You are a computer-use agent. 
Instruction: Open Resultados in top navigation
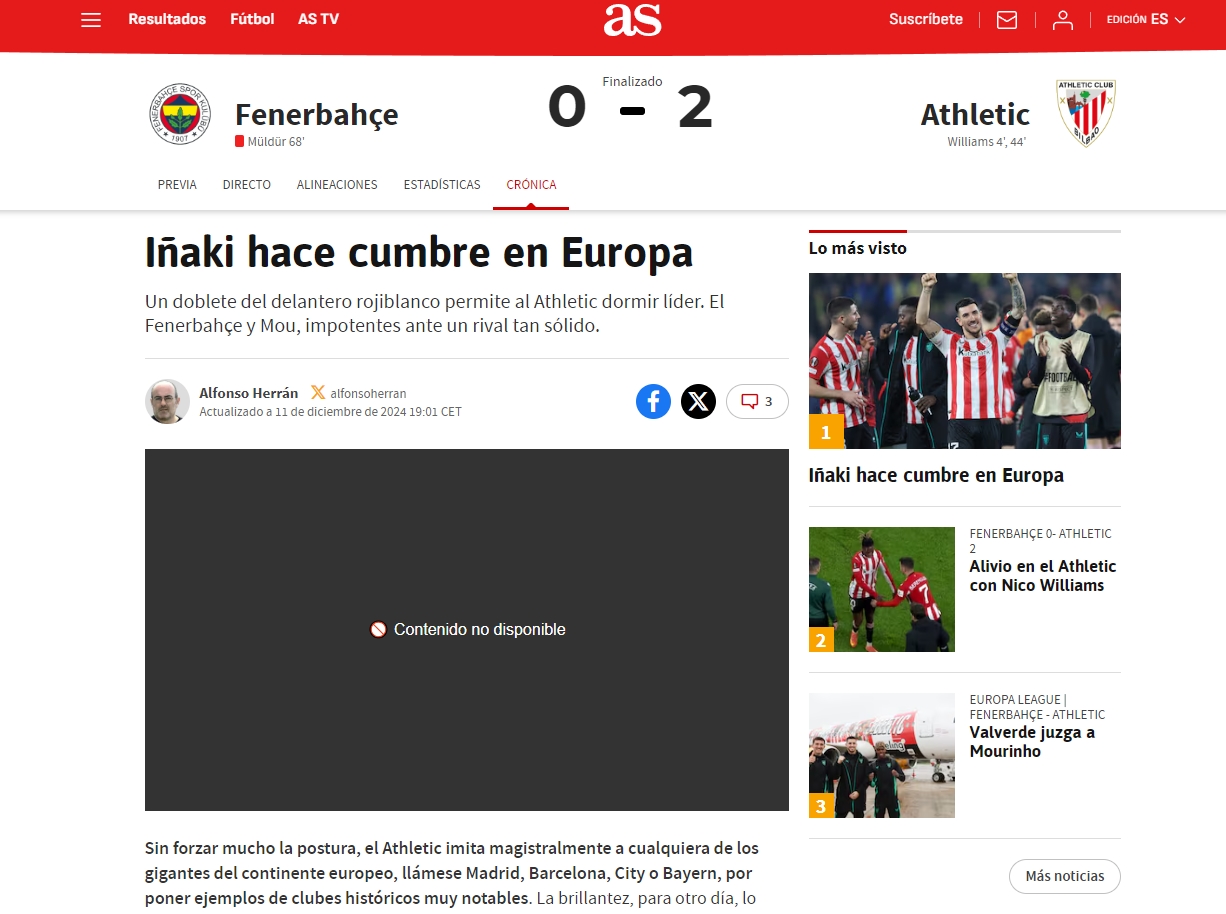pyautogui.click(x=167, y=19)
